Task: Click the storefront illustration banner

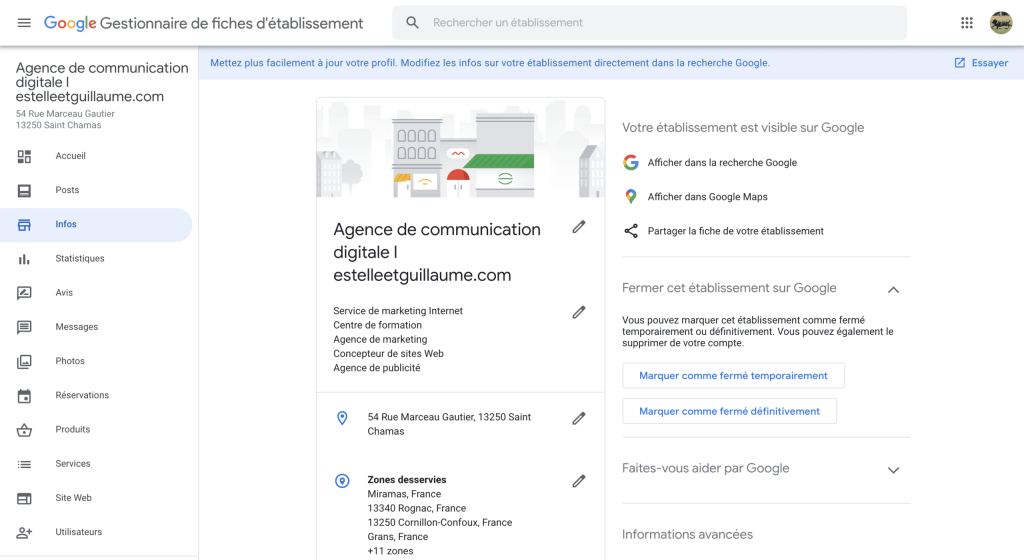Action: 460,148
